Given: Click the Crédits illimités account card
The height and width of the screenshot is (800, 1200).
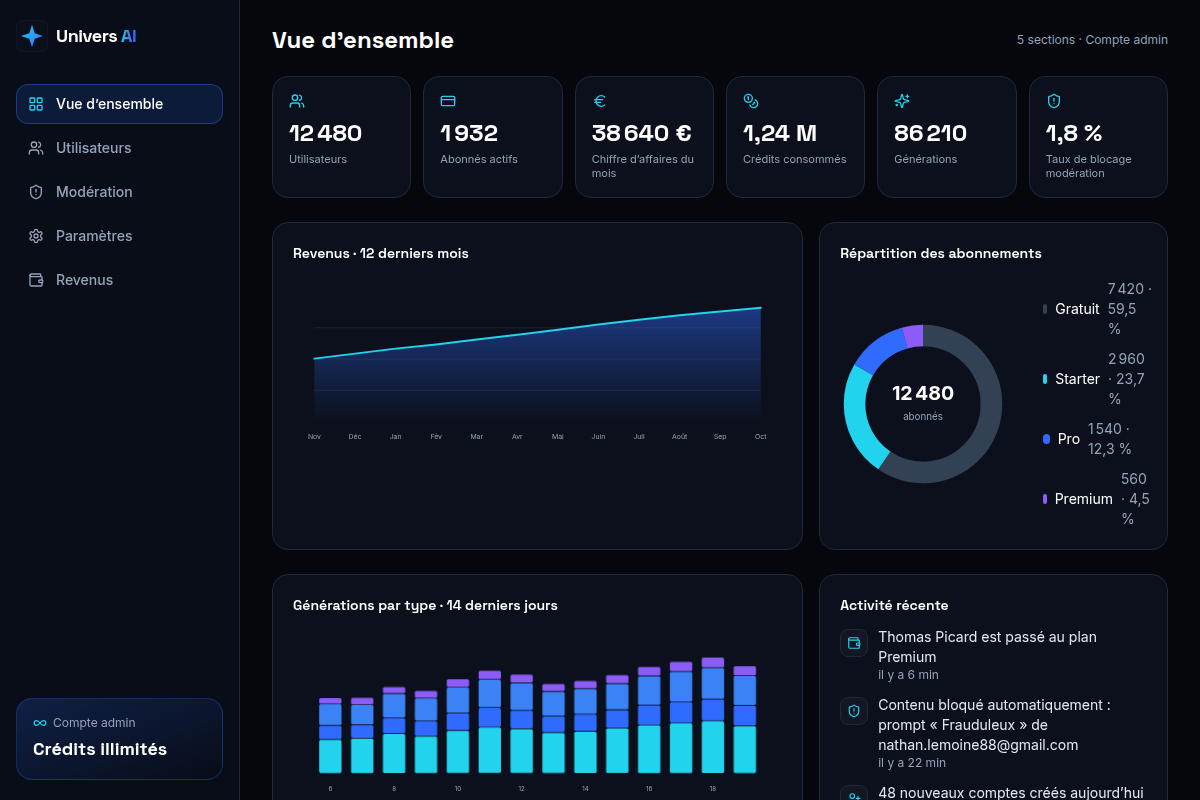Looking at the screenshot, I should 119,739.
